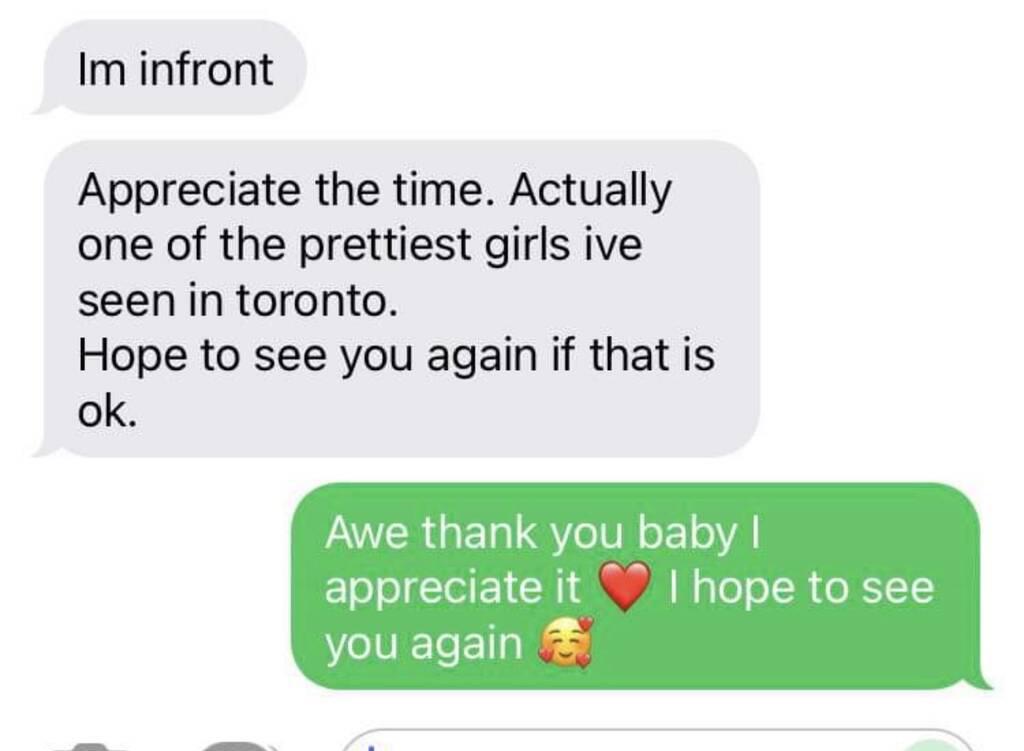Select the green "Awe thank you baby" bubble

click(641, 586)
